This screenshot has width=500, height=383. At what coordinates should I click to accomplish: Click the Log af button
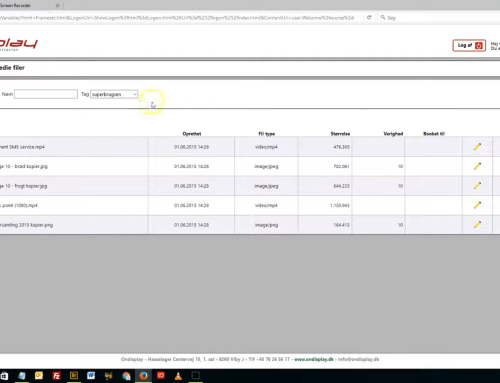tap(469, 45)
